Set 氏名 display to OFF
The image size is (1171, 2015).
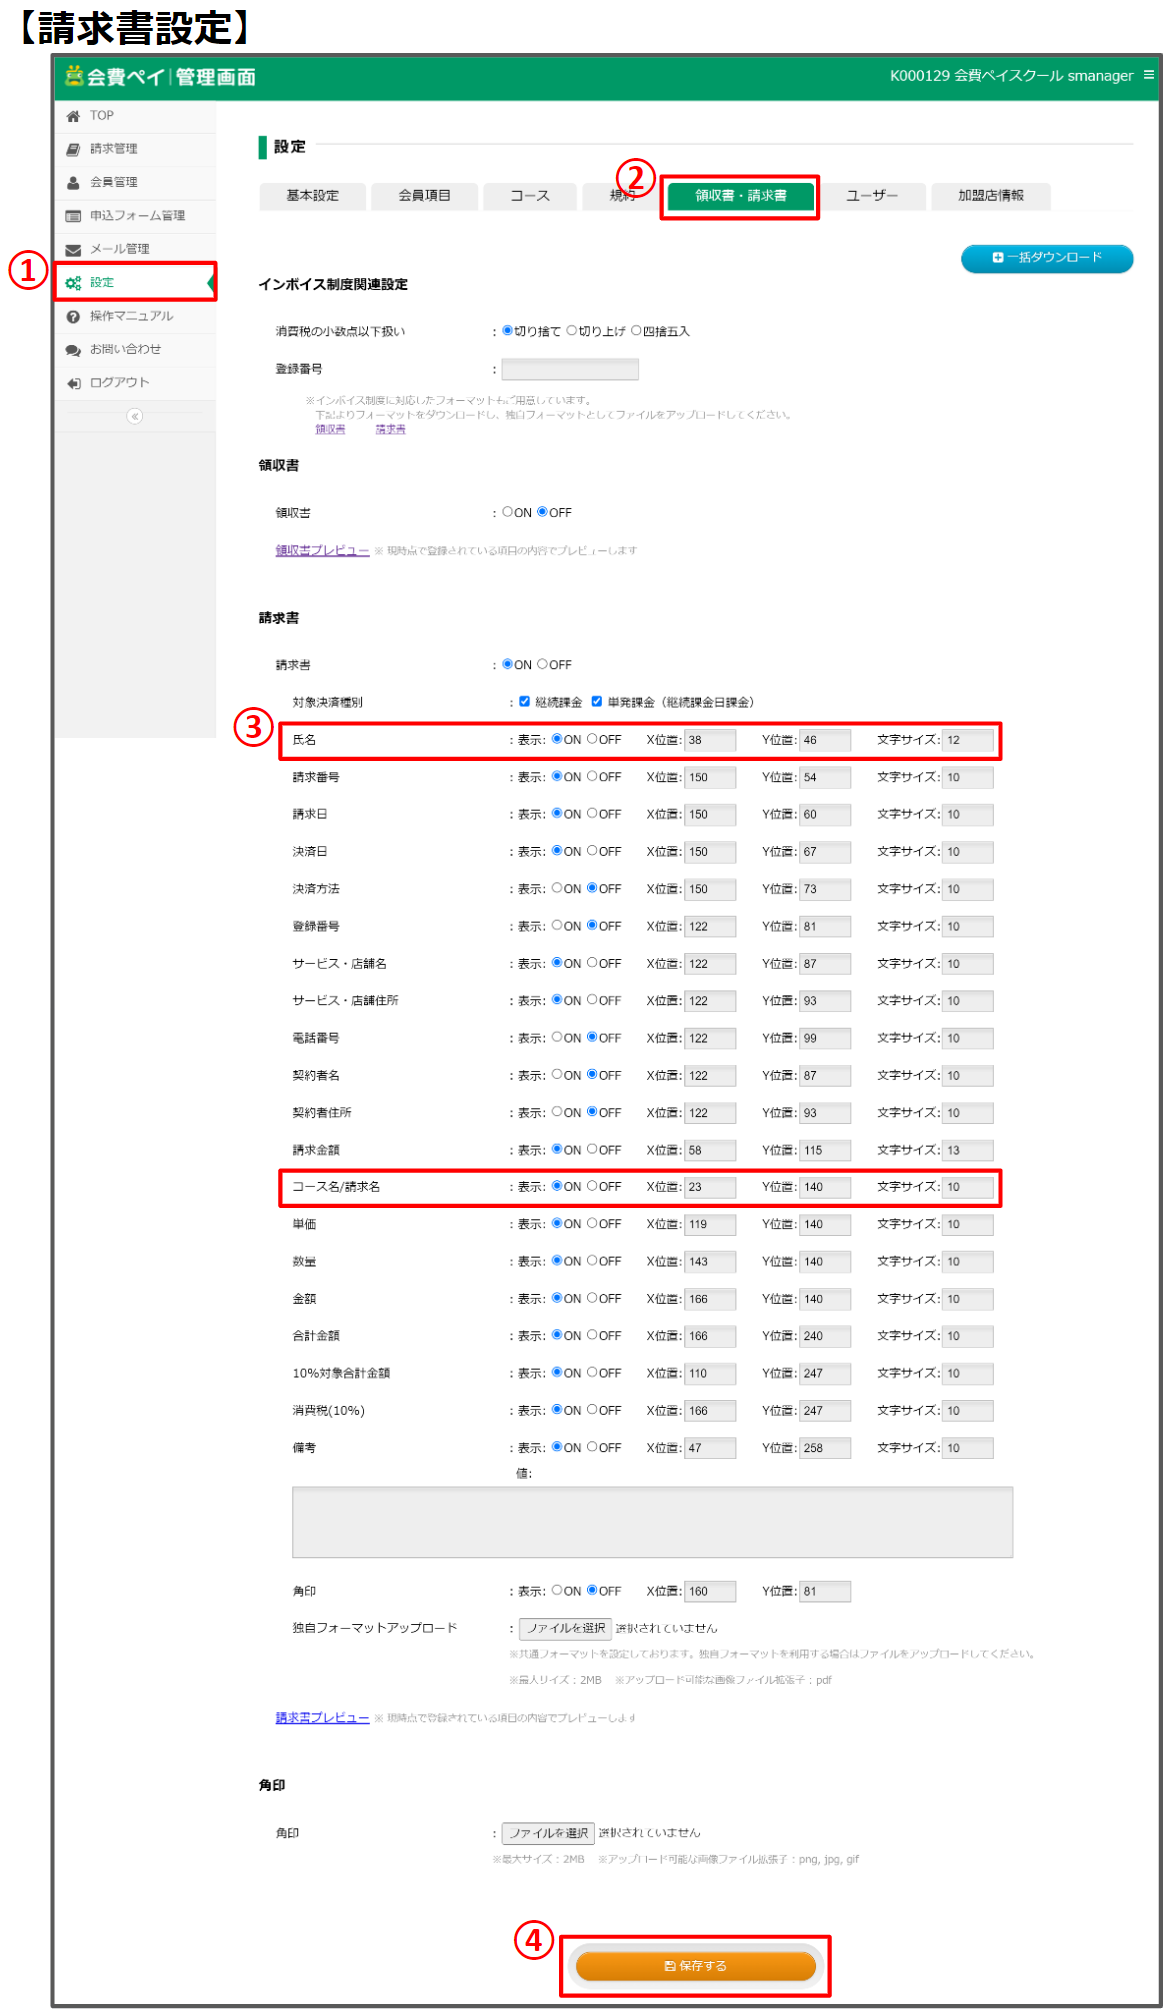coord(592,739)
